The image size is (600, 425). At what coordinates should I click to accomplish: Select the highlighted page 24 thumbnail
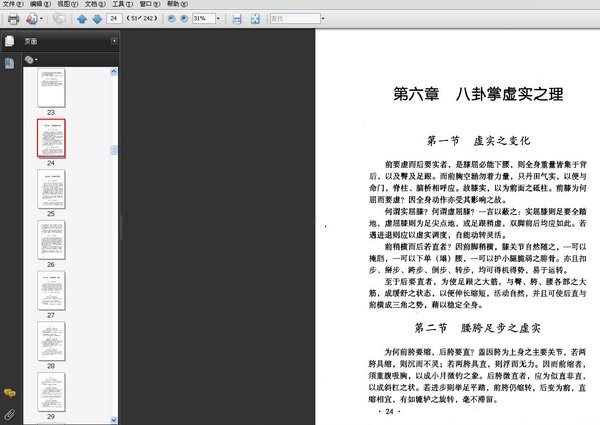(x=51, y=138)
